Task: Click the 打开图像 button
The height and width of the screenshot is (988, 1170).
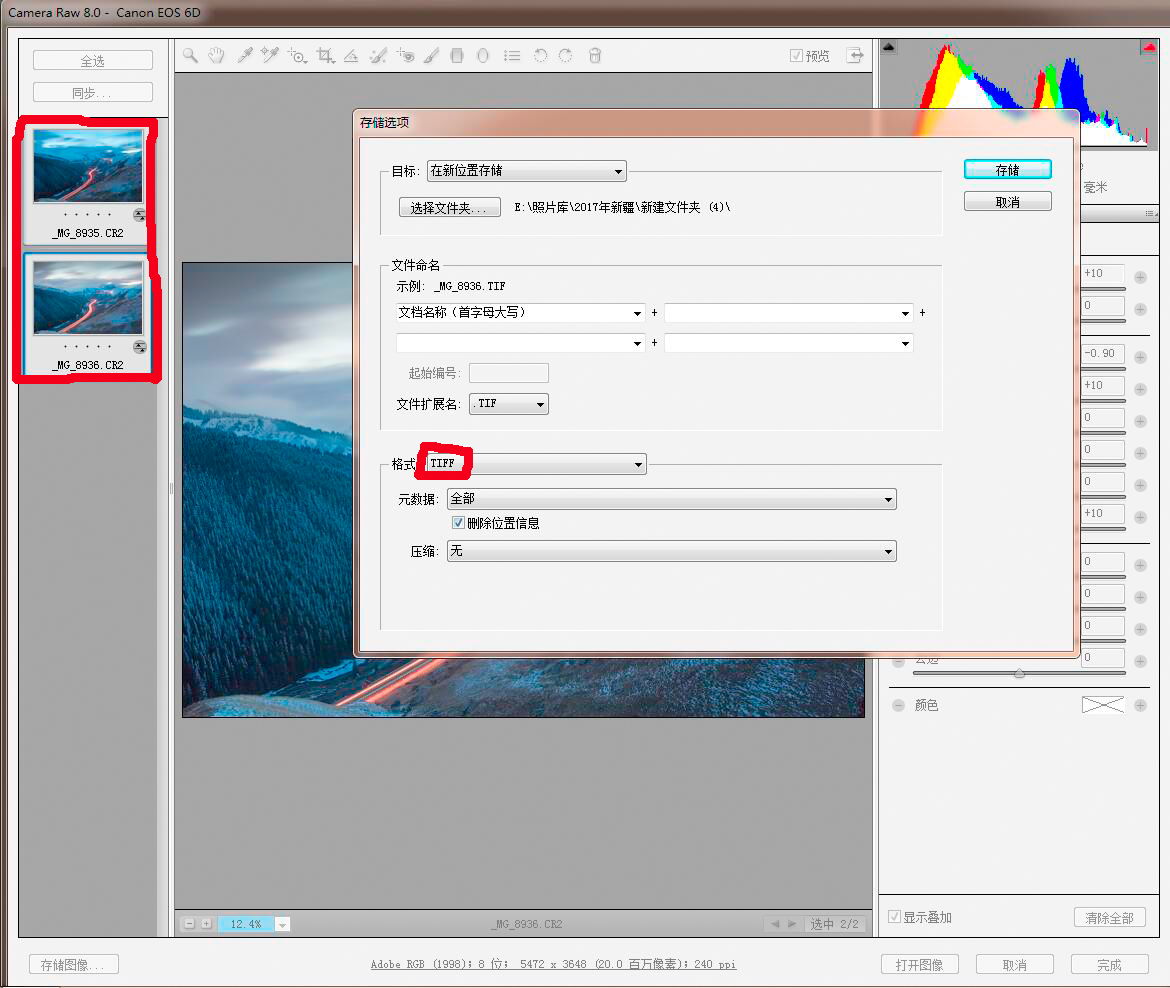Action: click(x=919, y=965)
